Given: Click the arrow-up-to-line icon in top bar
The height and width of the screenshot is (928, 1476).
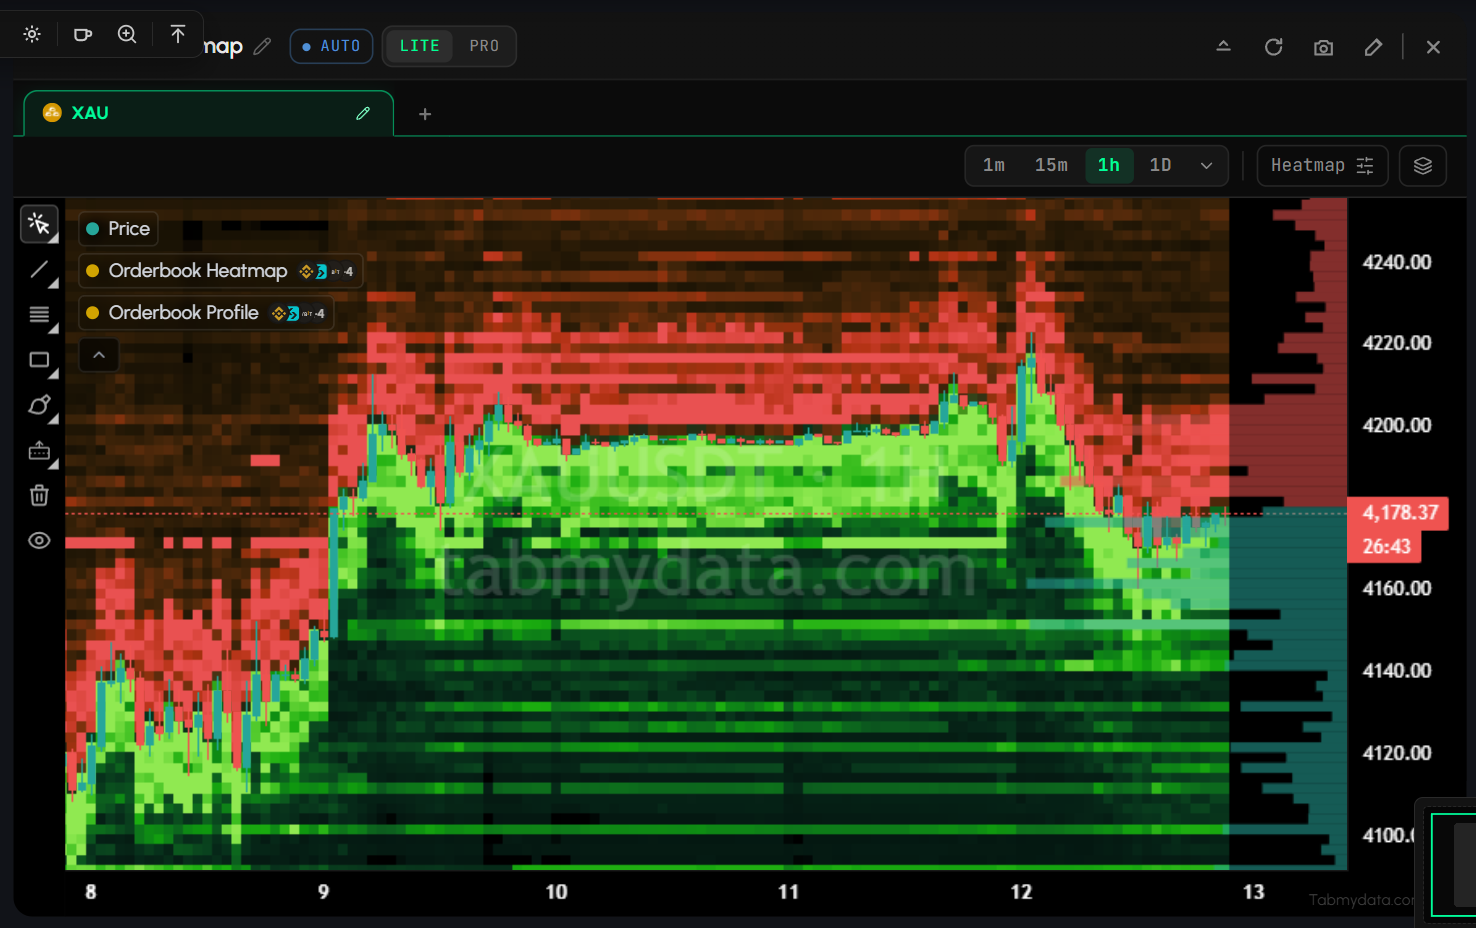Looking at the screenshot, I should [x=178, y=34].
